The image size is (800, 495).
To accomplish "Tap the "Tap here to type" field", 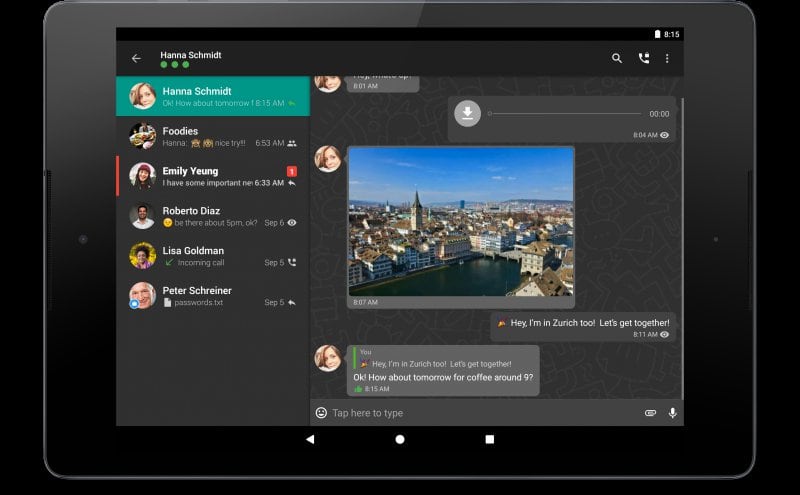I will [x=485, y=413].
